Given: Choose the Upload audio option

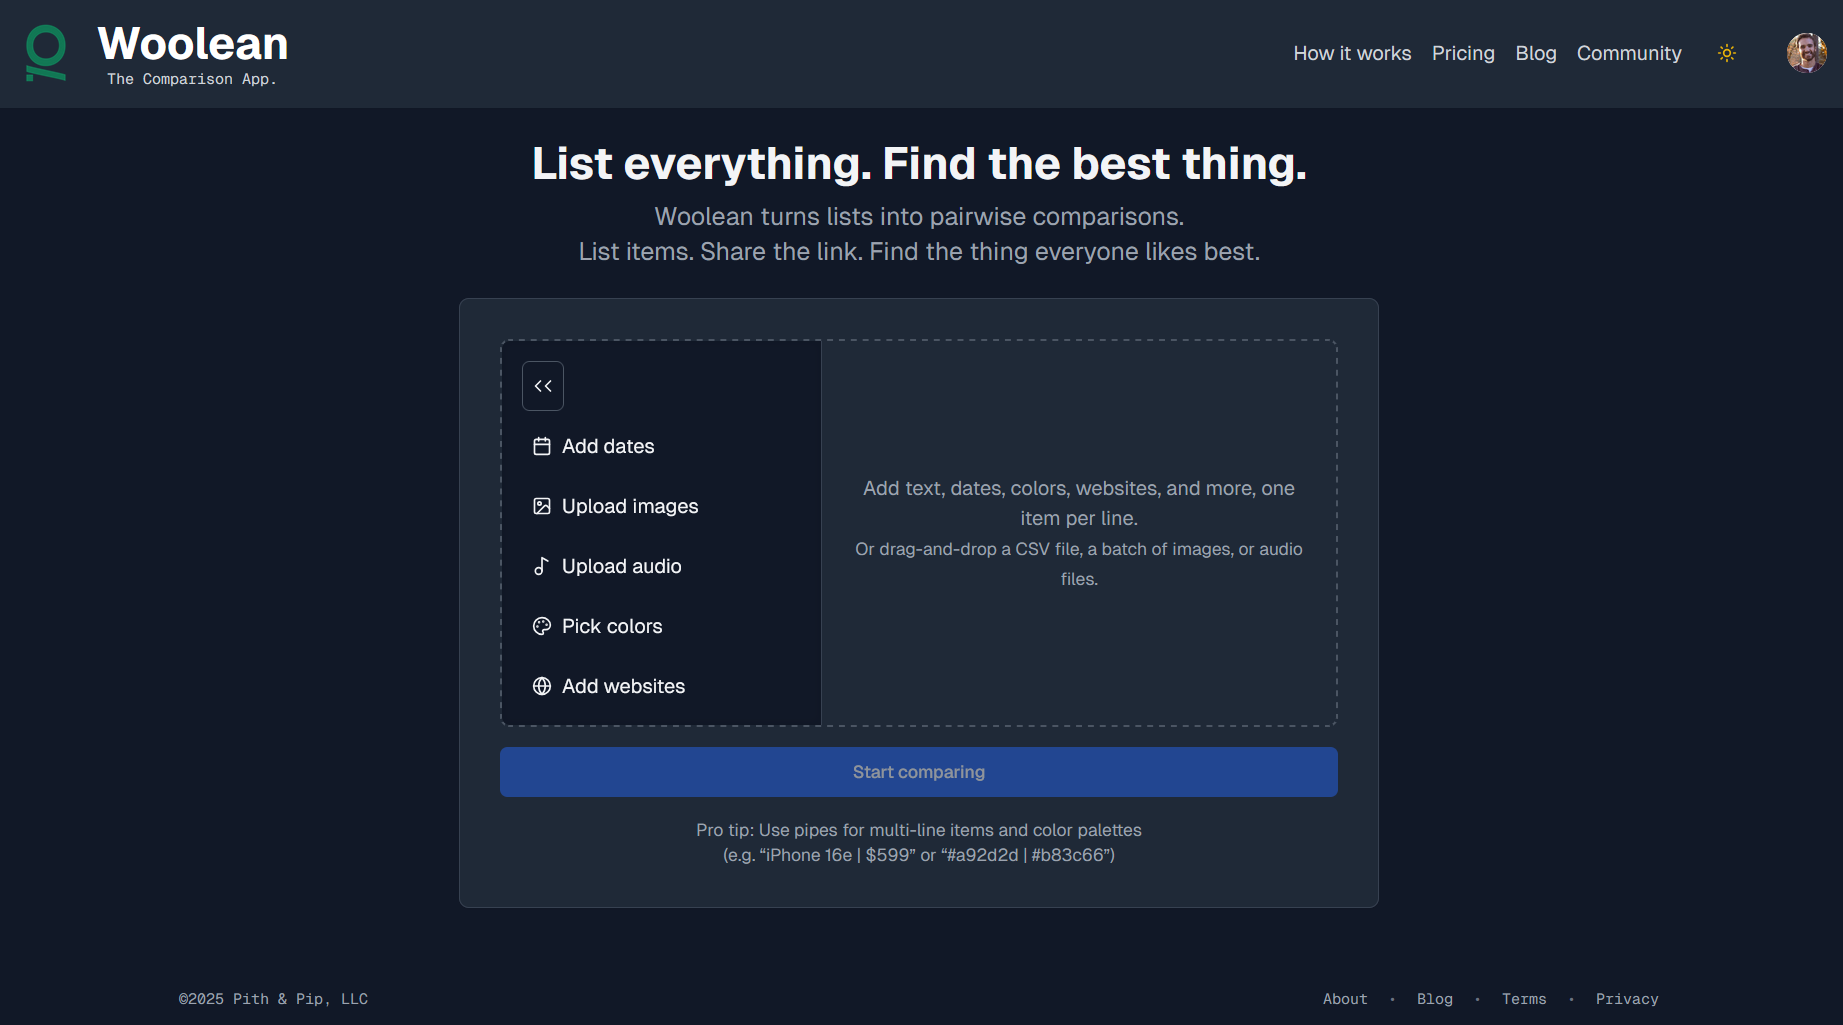Looking at the screenshot, I should 661,566.
